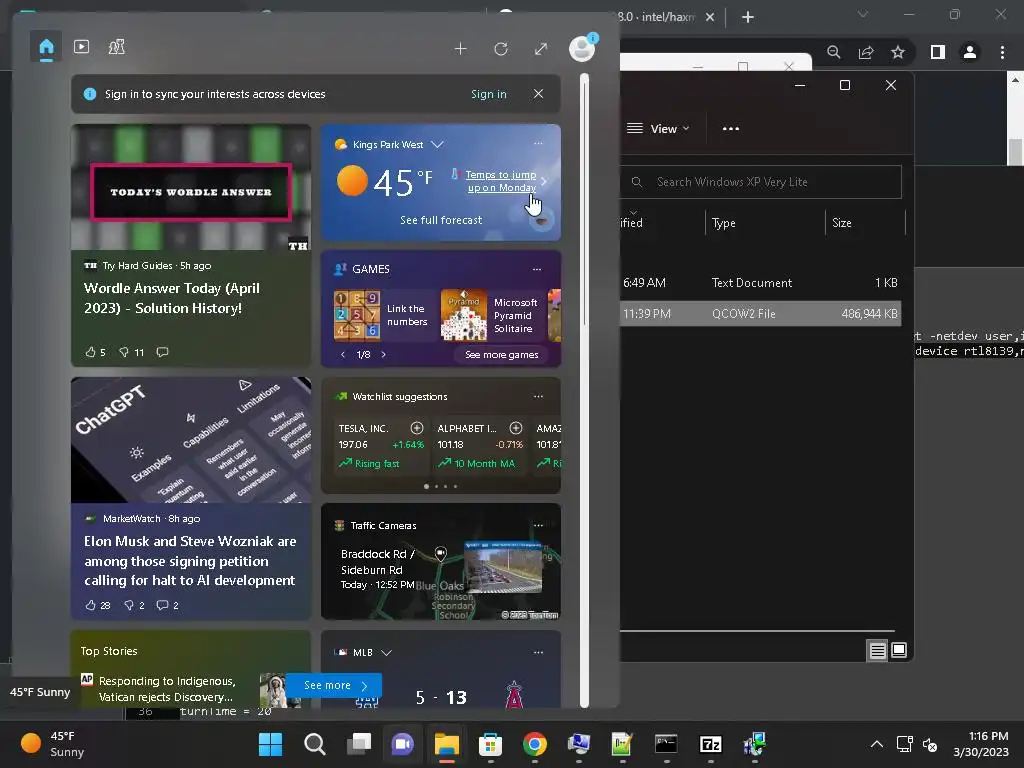Switch File Explorer to large thumbnails view
Viewport: 1024px width, 768px height.
click(x=899, y=650)
